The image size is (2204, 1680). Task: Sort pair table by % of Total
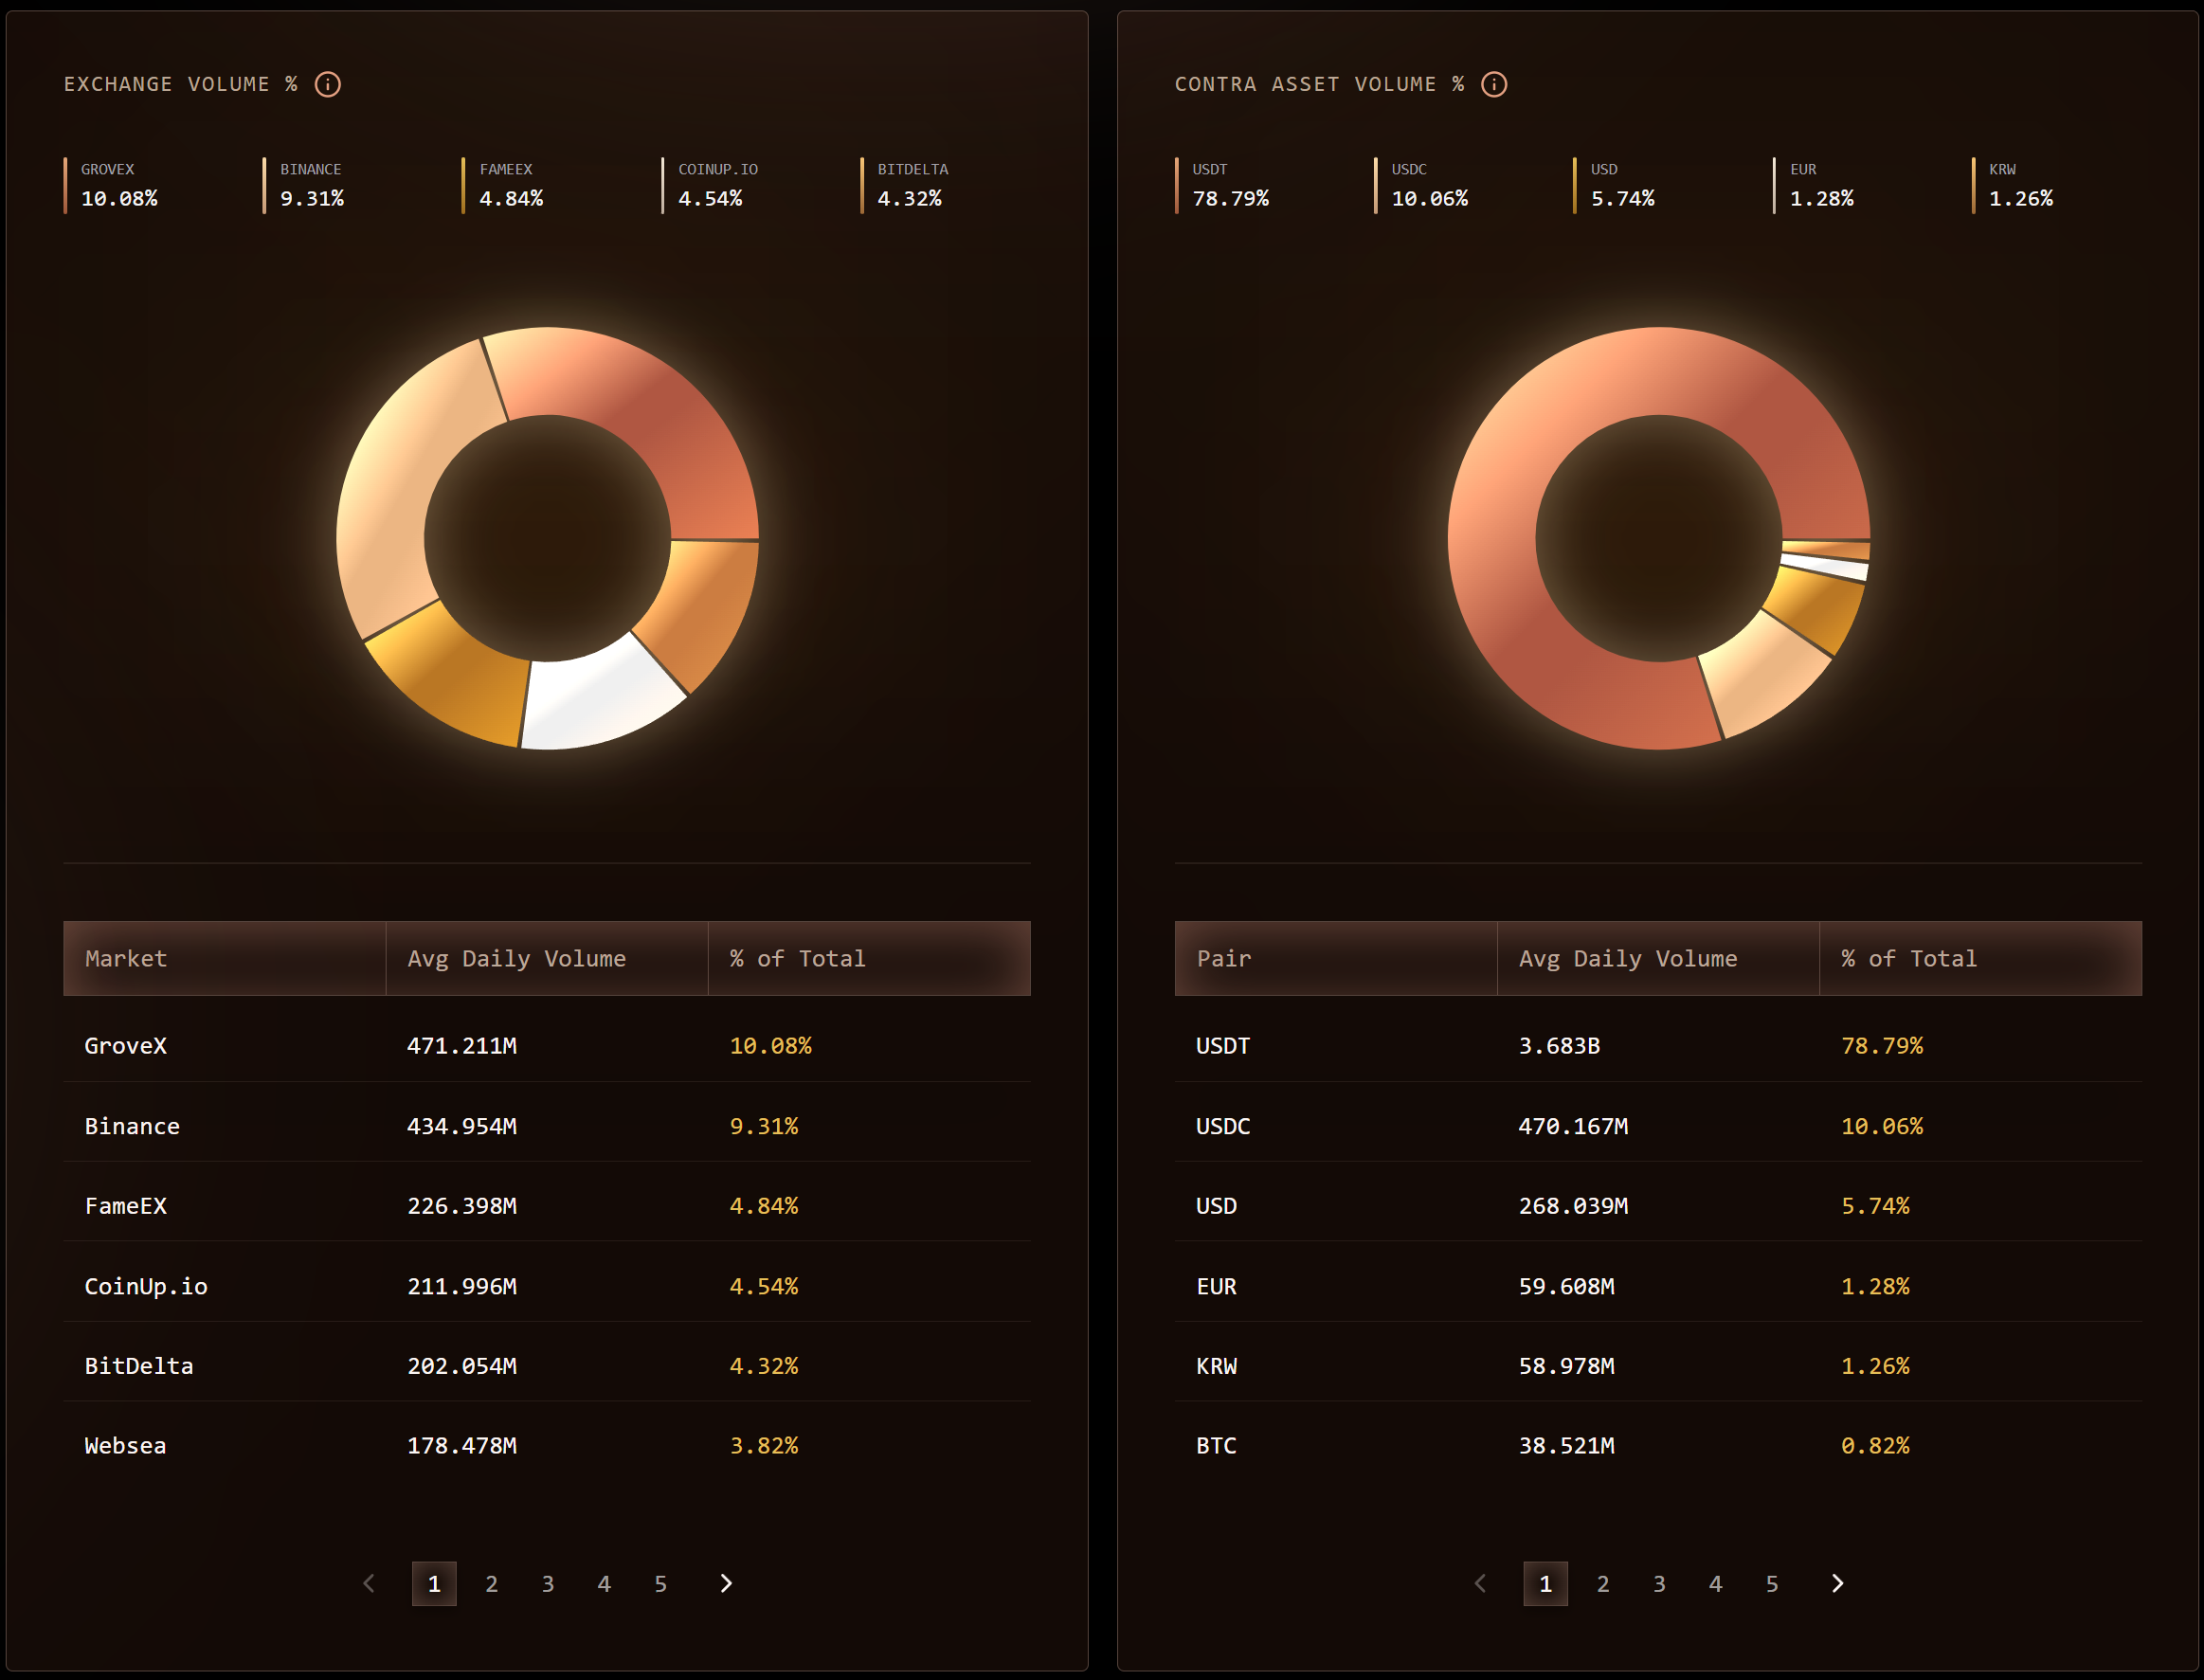1908,958
